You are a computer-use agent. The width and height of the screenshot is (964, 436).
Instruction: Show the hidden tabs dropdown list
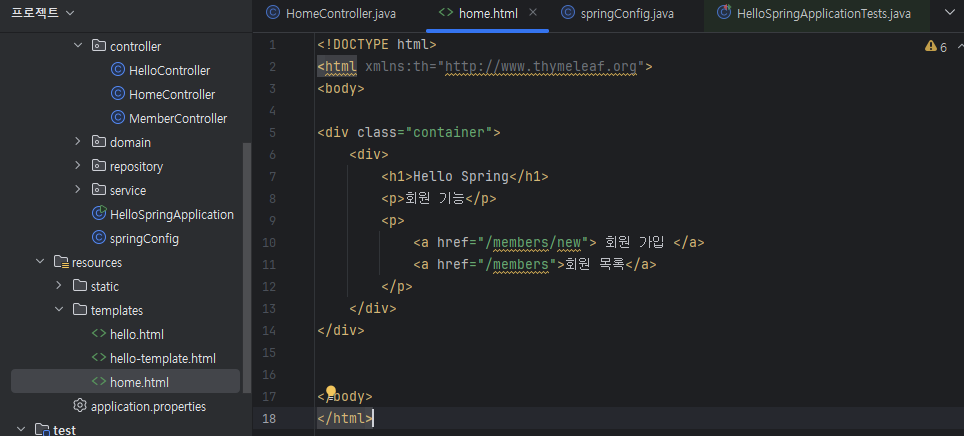coord(949,12)
